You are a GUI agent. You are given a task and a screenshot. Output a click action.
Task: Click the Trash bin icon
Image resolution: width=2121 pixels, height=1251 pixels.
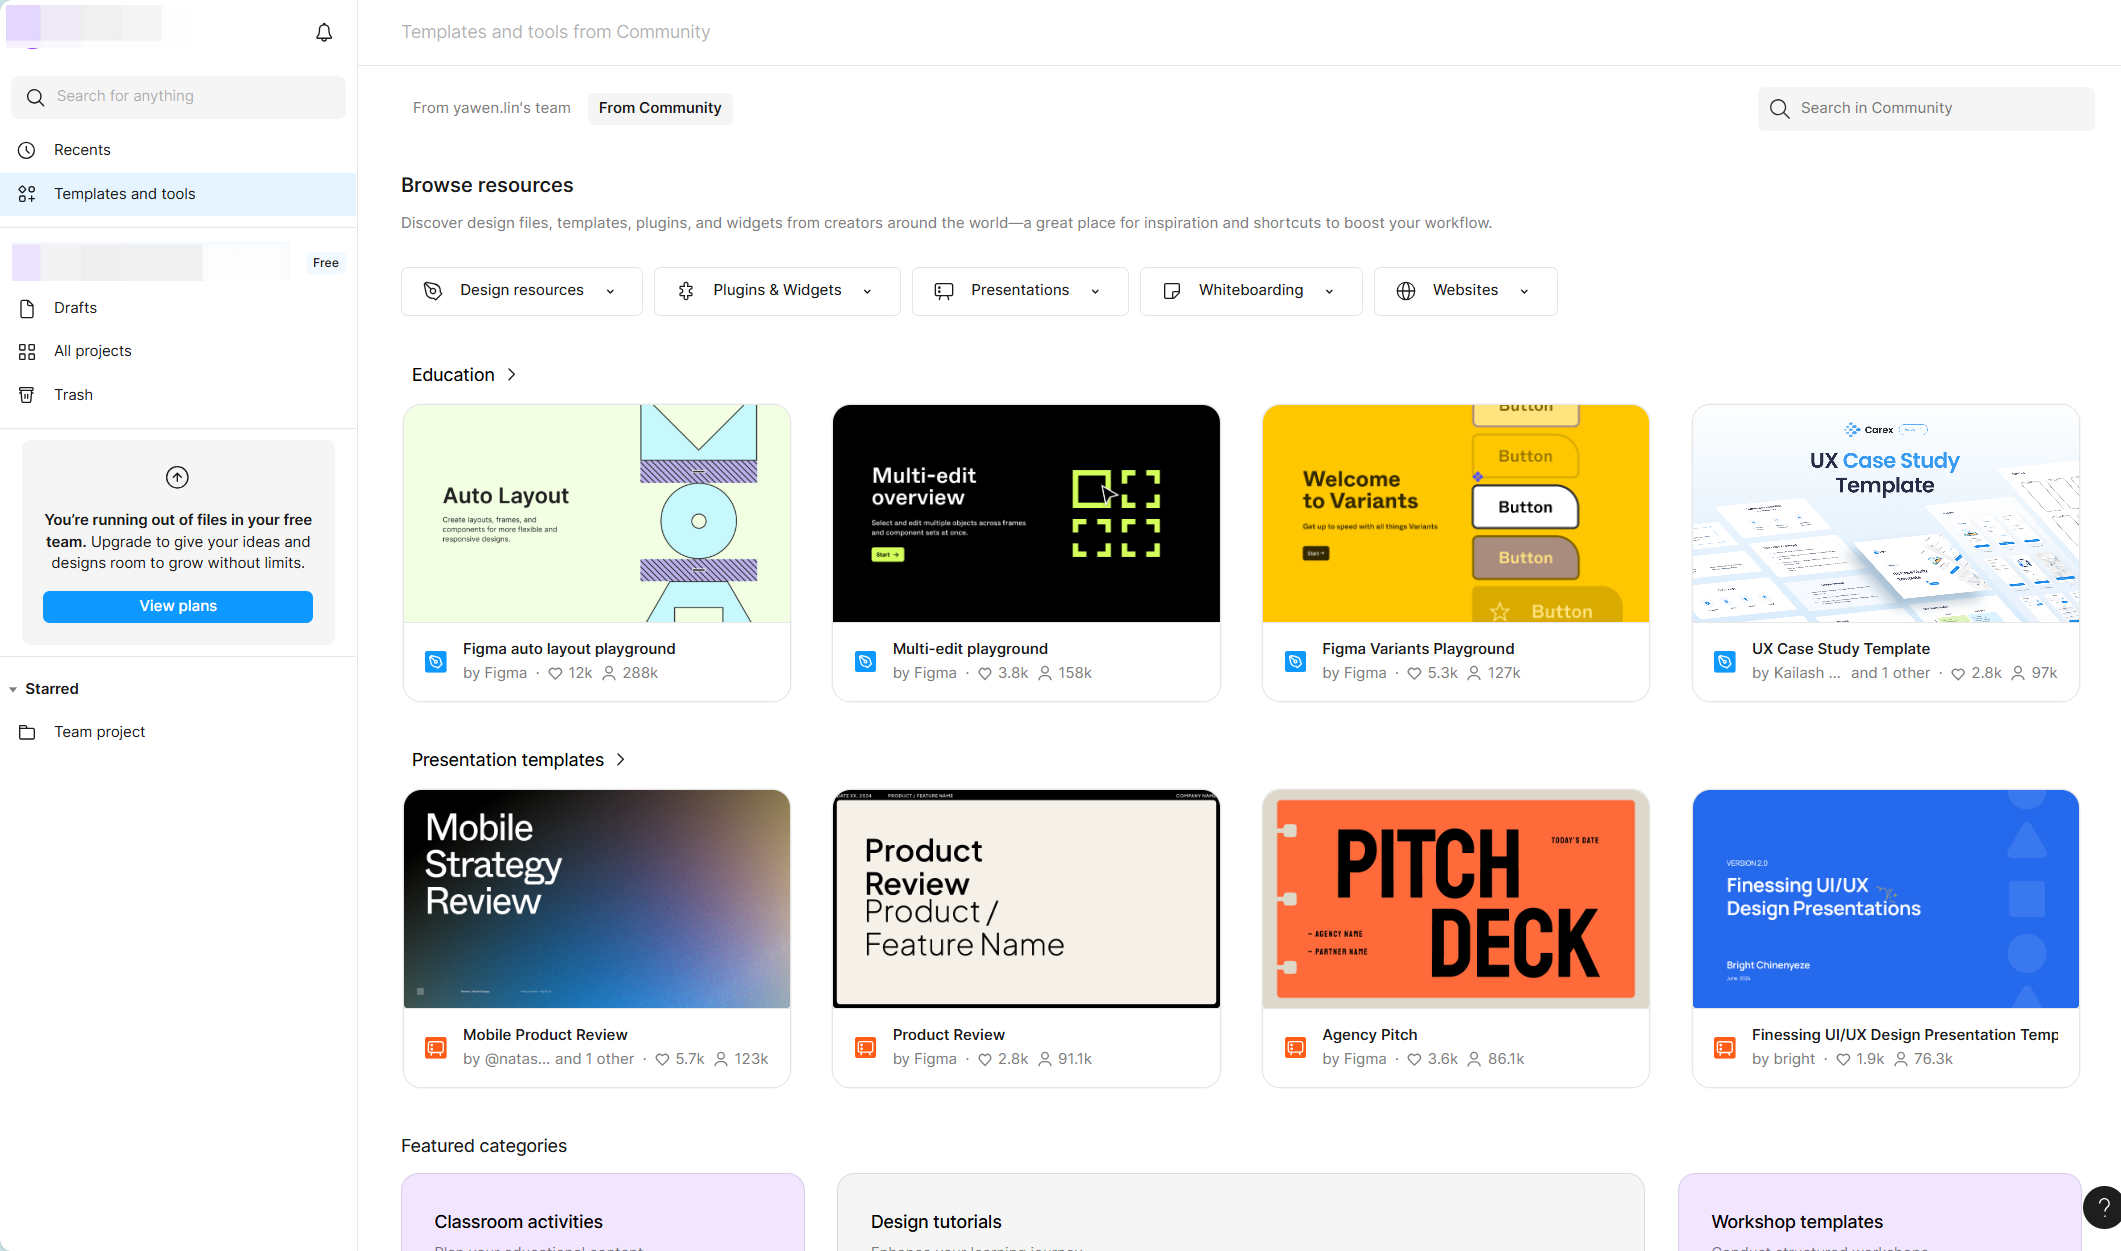pyautogui.click(x=27, y=395)
